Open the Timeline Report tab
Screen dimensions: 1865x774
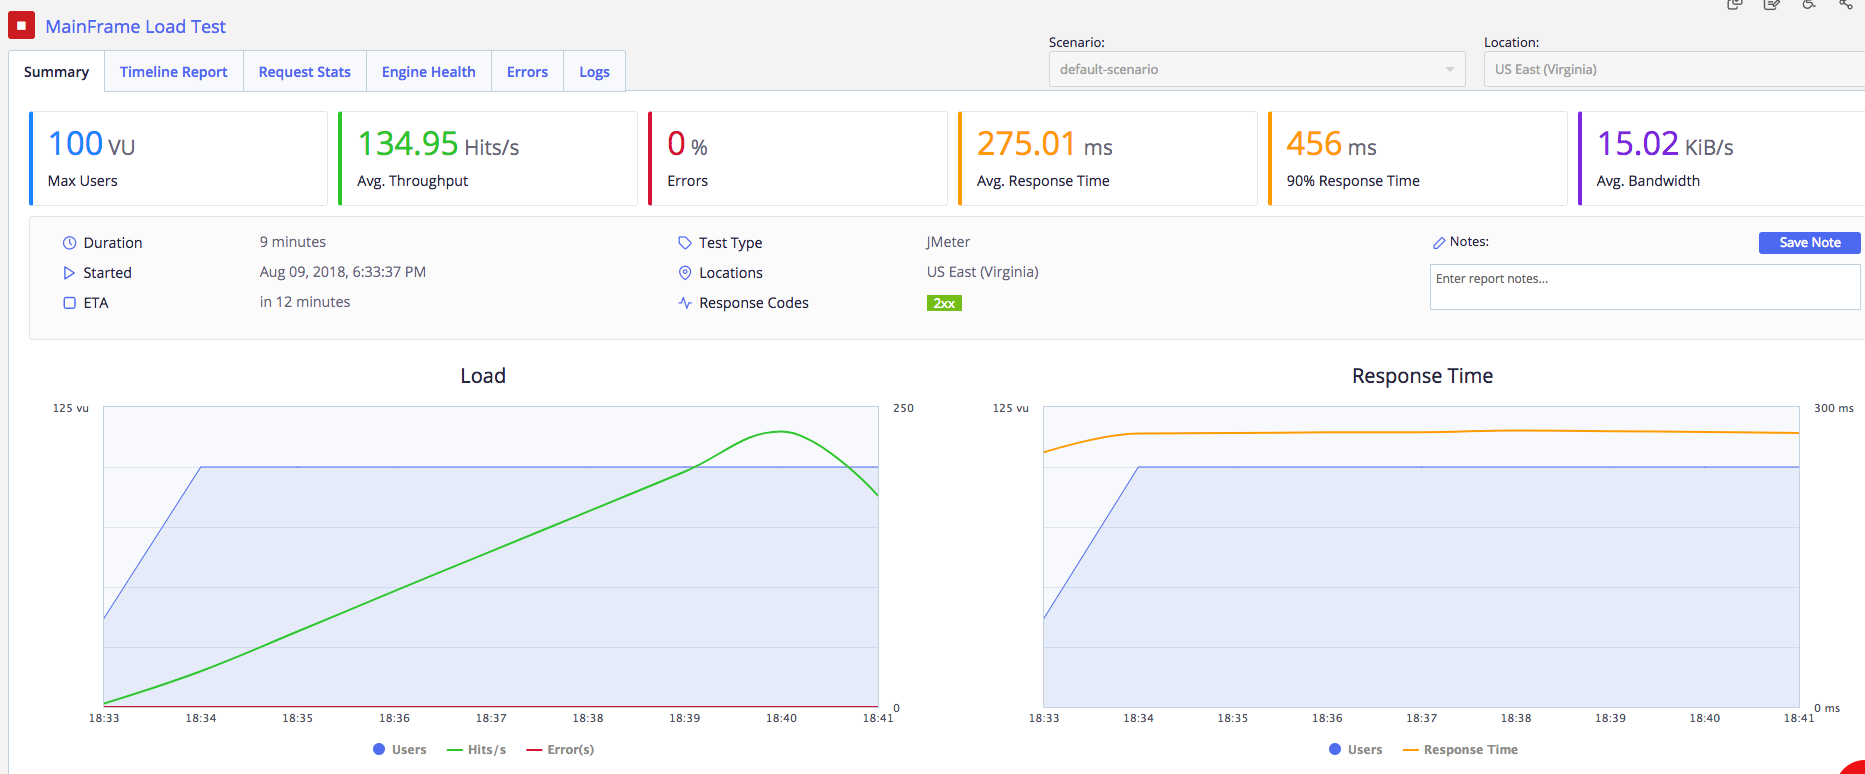174,72
